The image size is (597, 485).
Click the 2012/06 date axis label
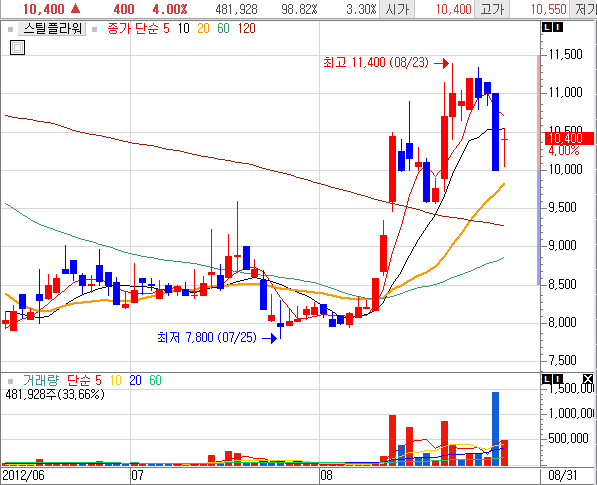coord(24,475)
